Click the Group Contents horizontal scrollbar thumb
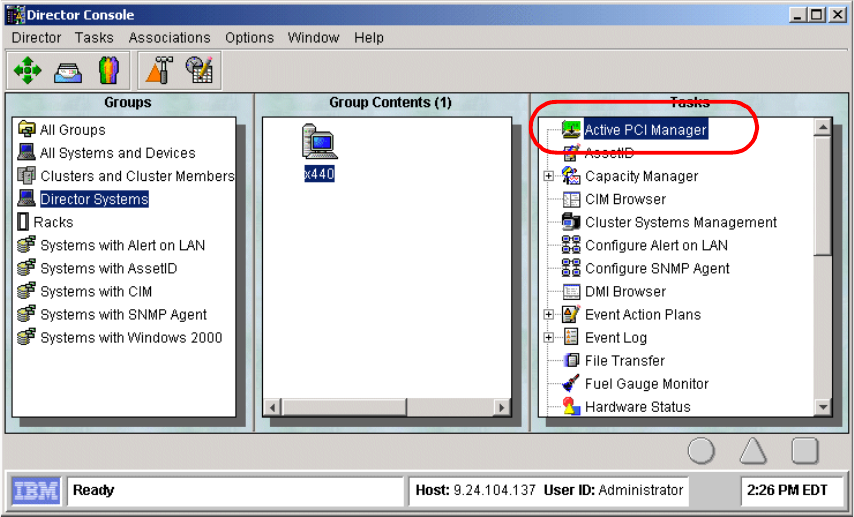Viewport: 854px width, 517px height. tap(344, 407)
